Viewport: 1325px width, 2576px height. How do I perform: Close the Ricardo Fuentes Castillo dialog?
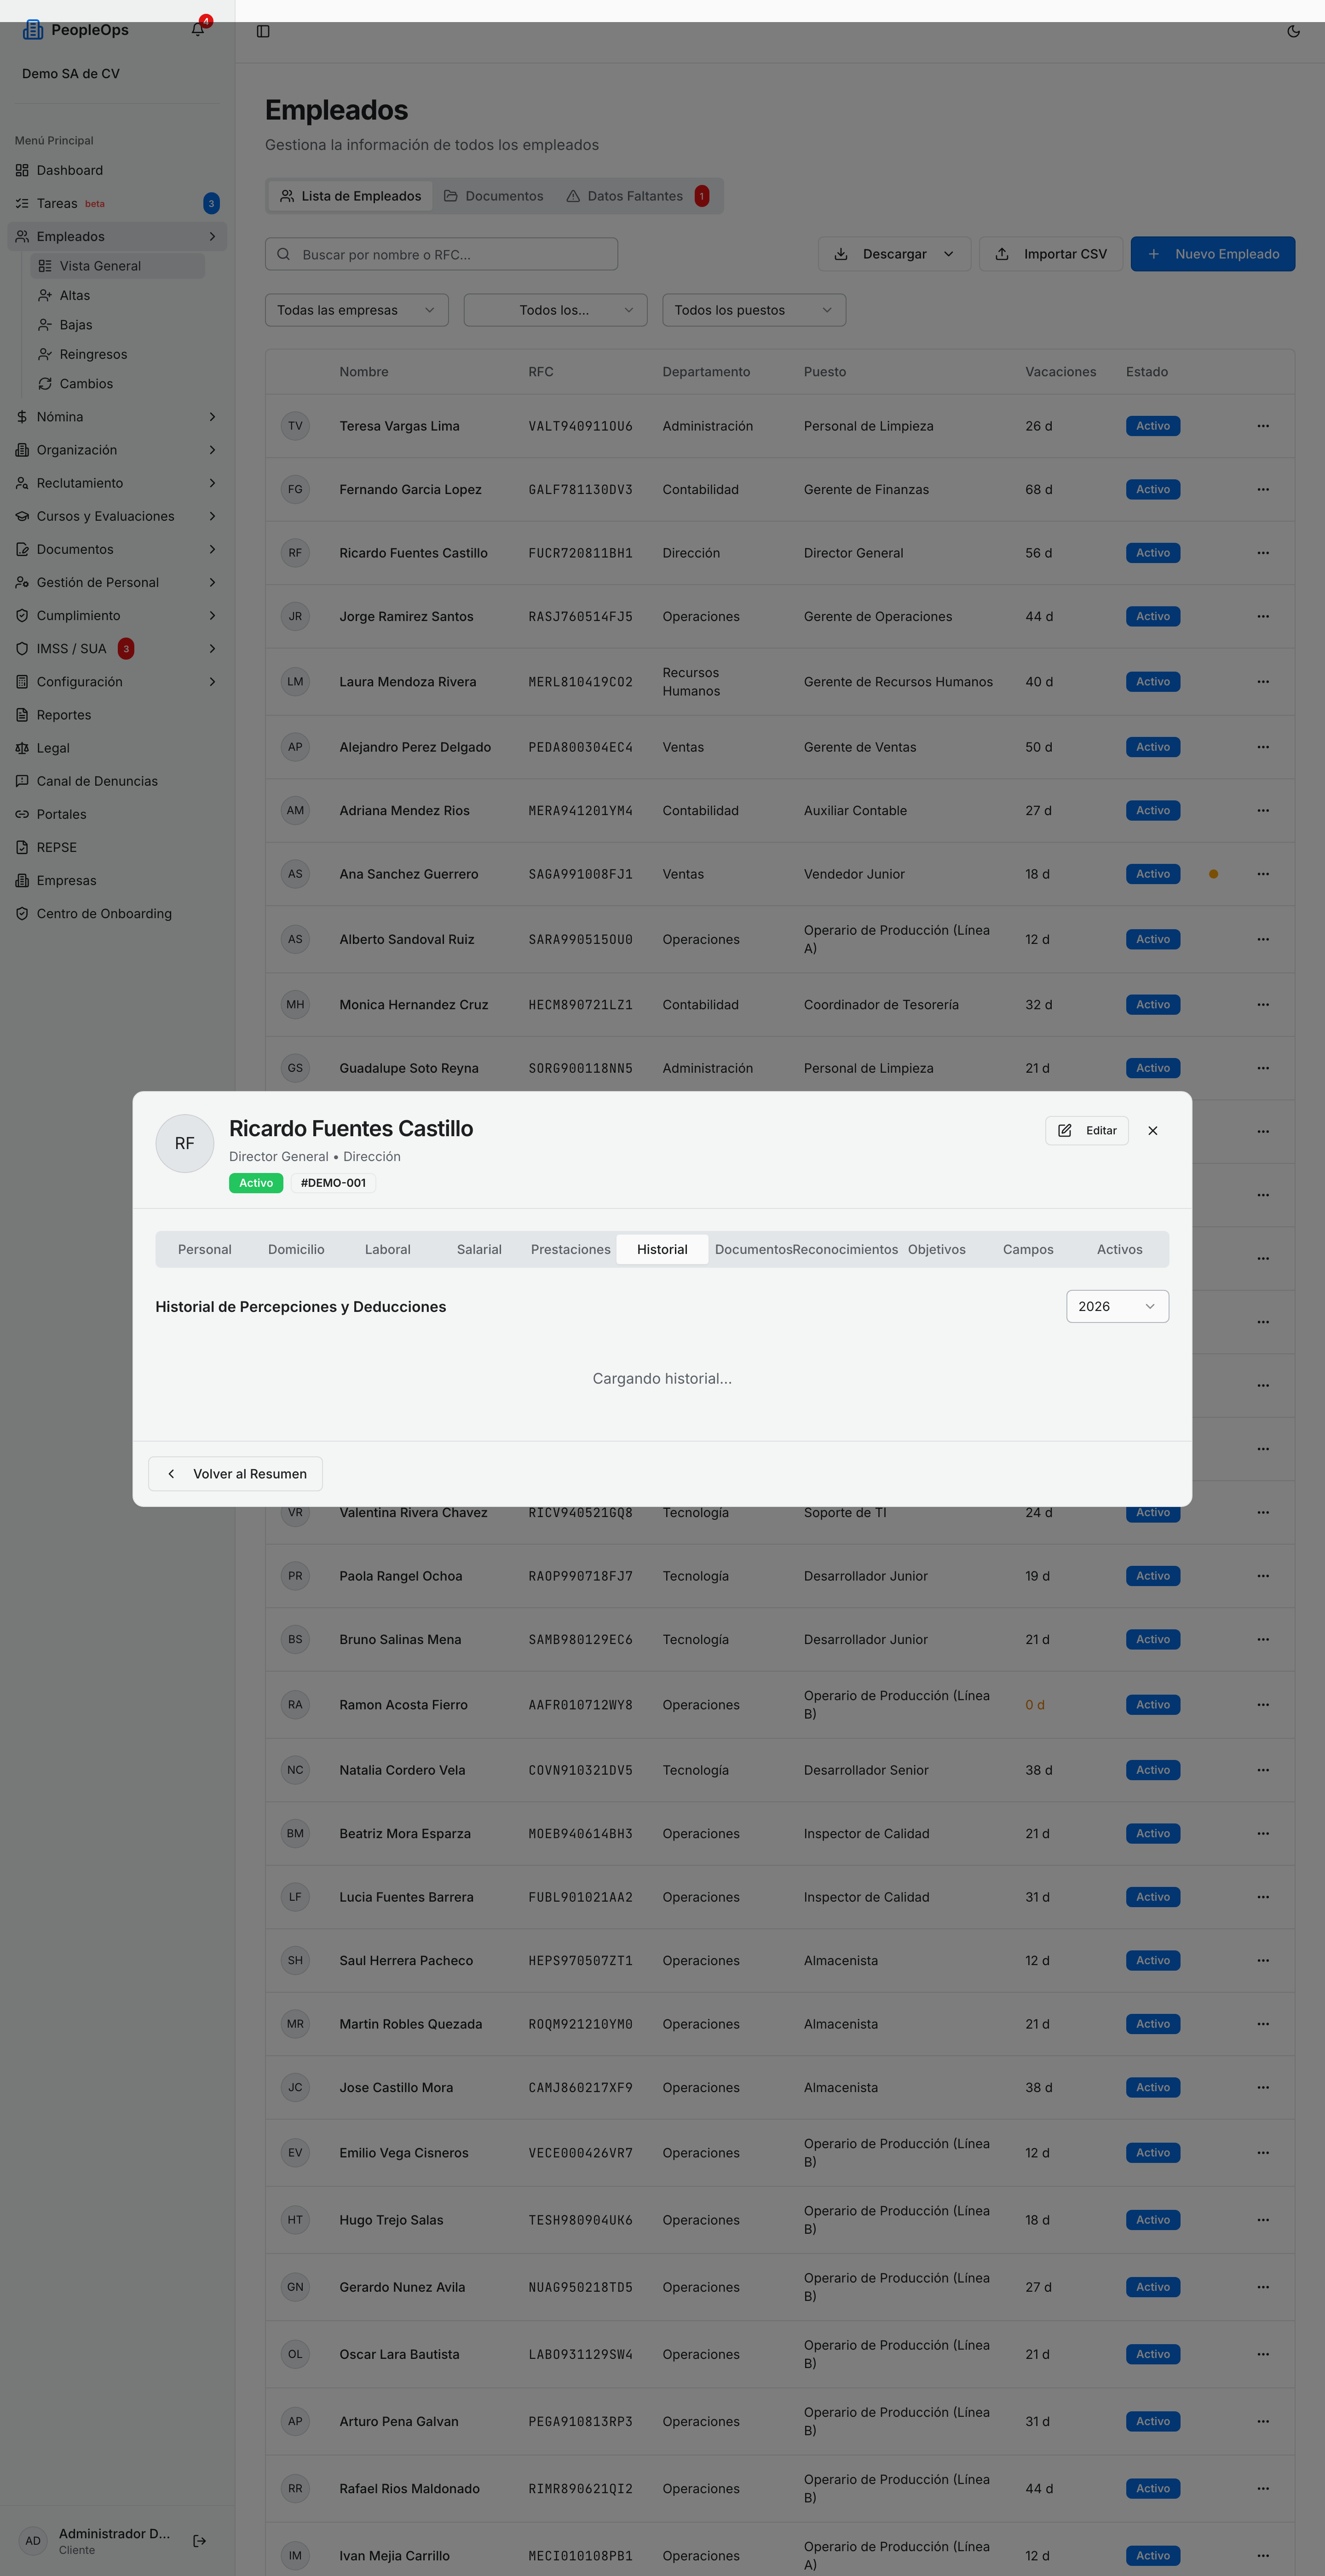(x=1152, y=1130)
